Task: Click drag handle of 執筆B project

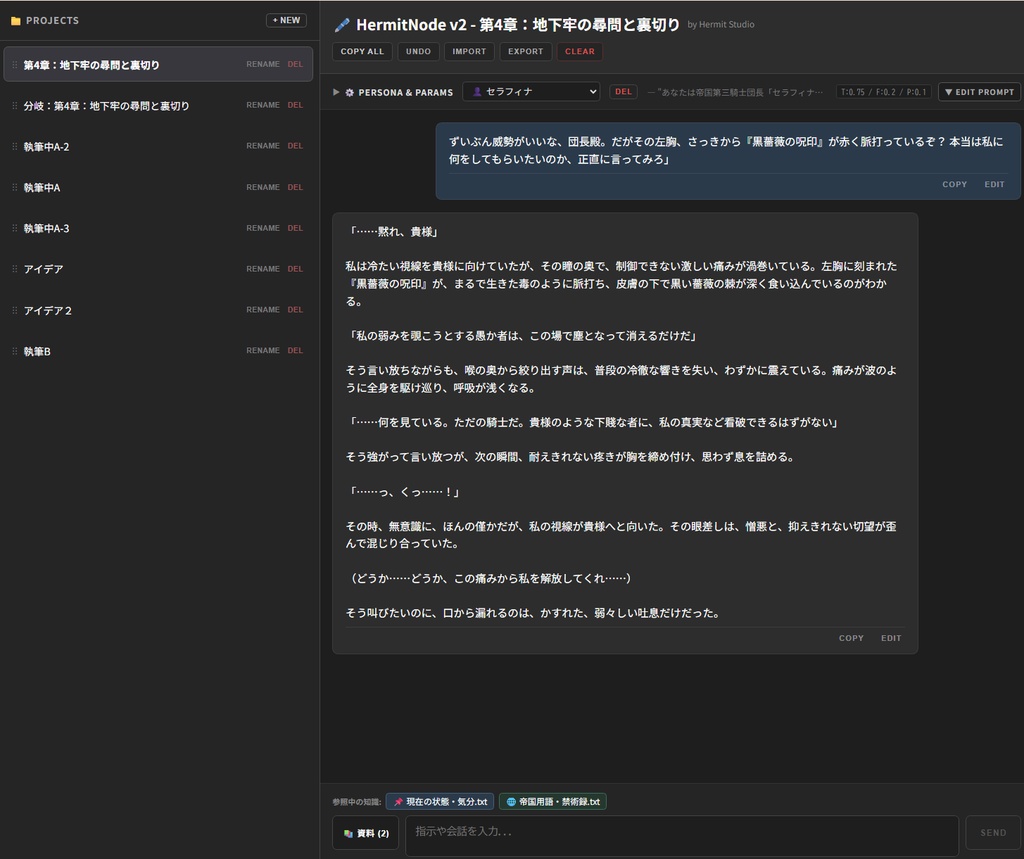Action: (x=14, y=351)
